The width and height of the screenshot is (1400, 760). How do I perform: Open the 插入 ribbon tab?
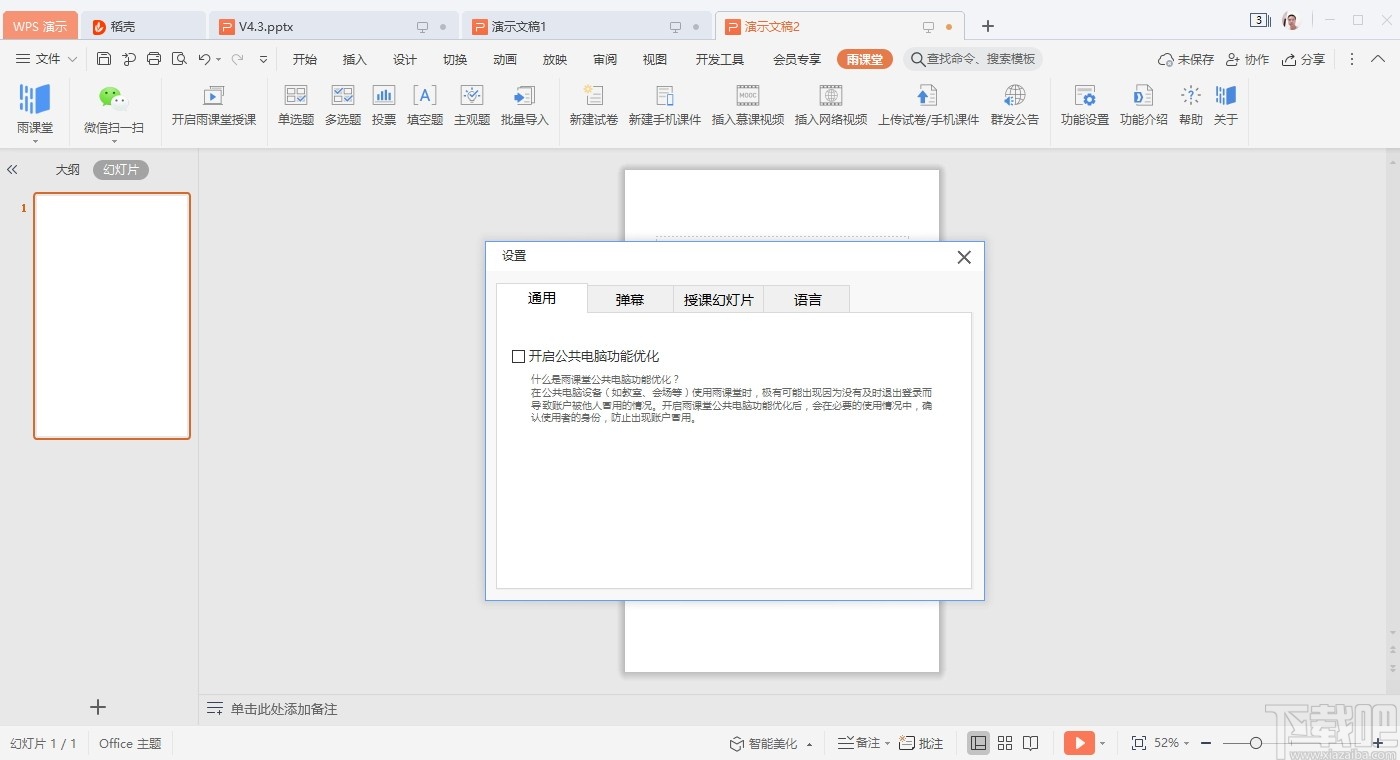click(x=355, y=59)
